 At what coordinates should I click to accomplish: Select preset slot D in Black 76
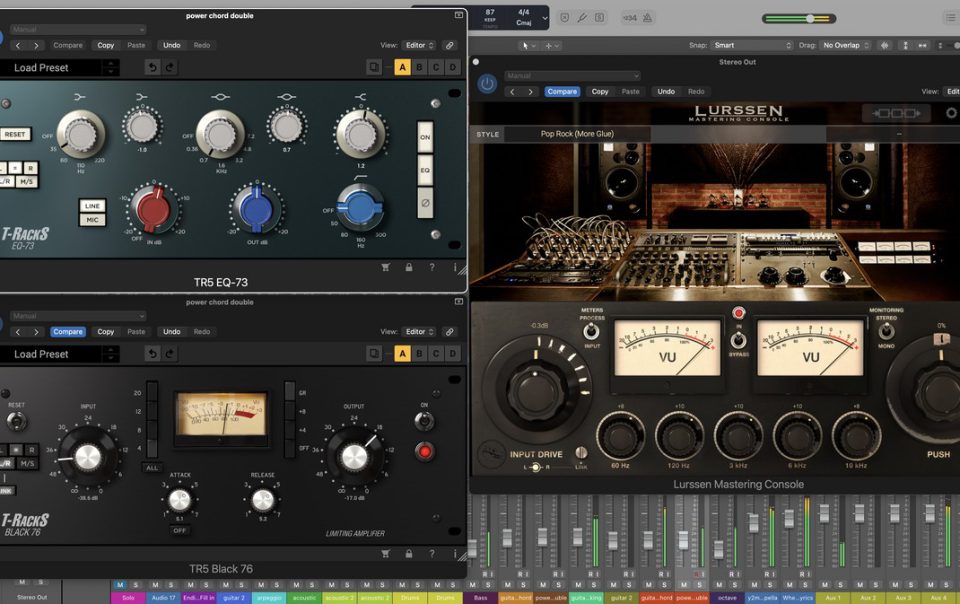452,353
